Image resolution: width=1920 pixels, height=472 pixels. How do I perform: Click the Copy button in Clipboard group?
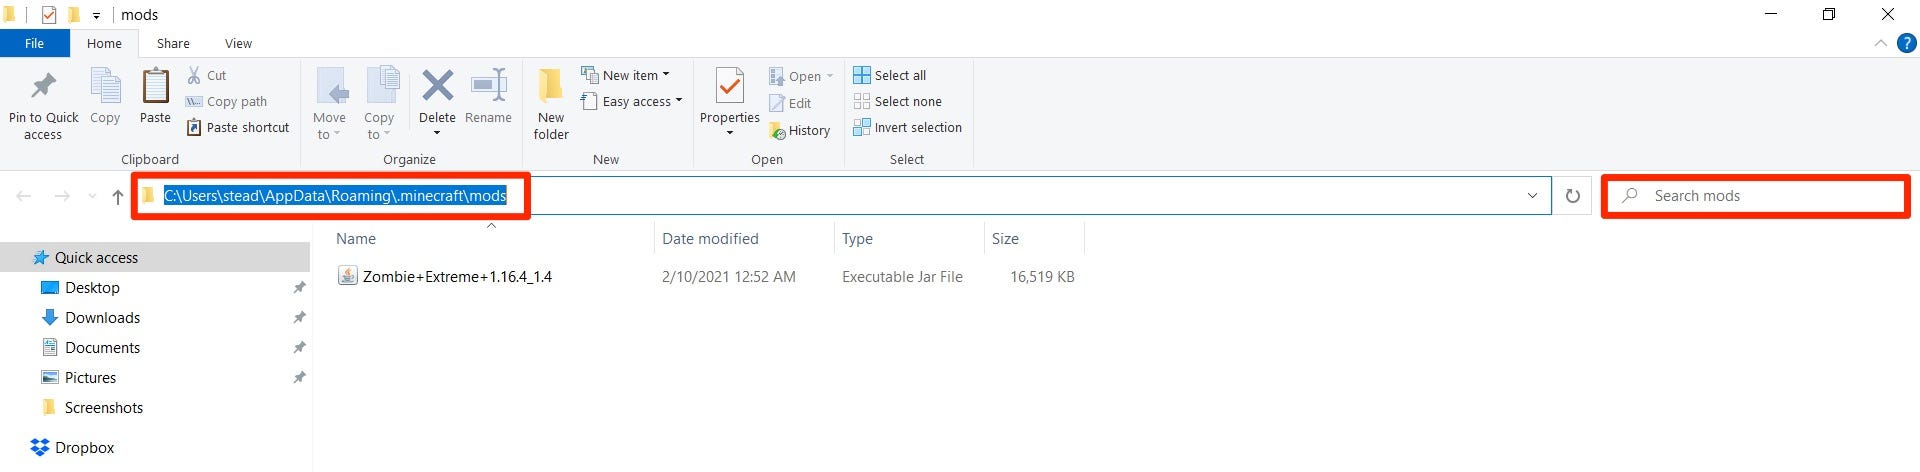coord(105,97)
